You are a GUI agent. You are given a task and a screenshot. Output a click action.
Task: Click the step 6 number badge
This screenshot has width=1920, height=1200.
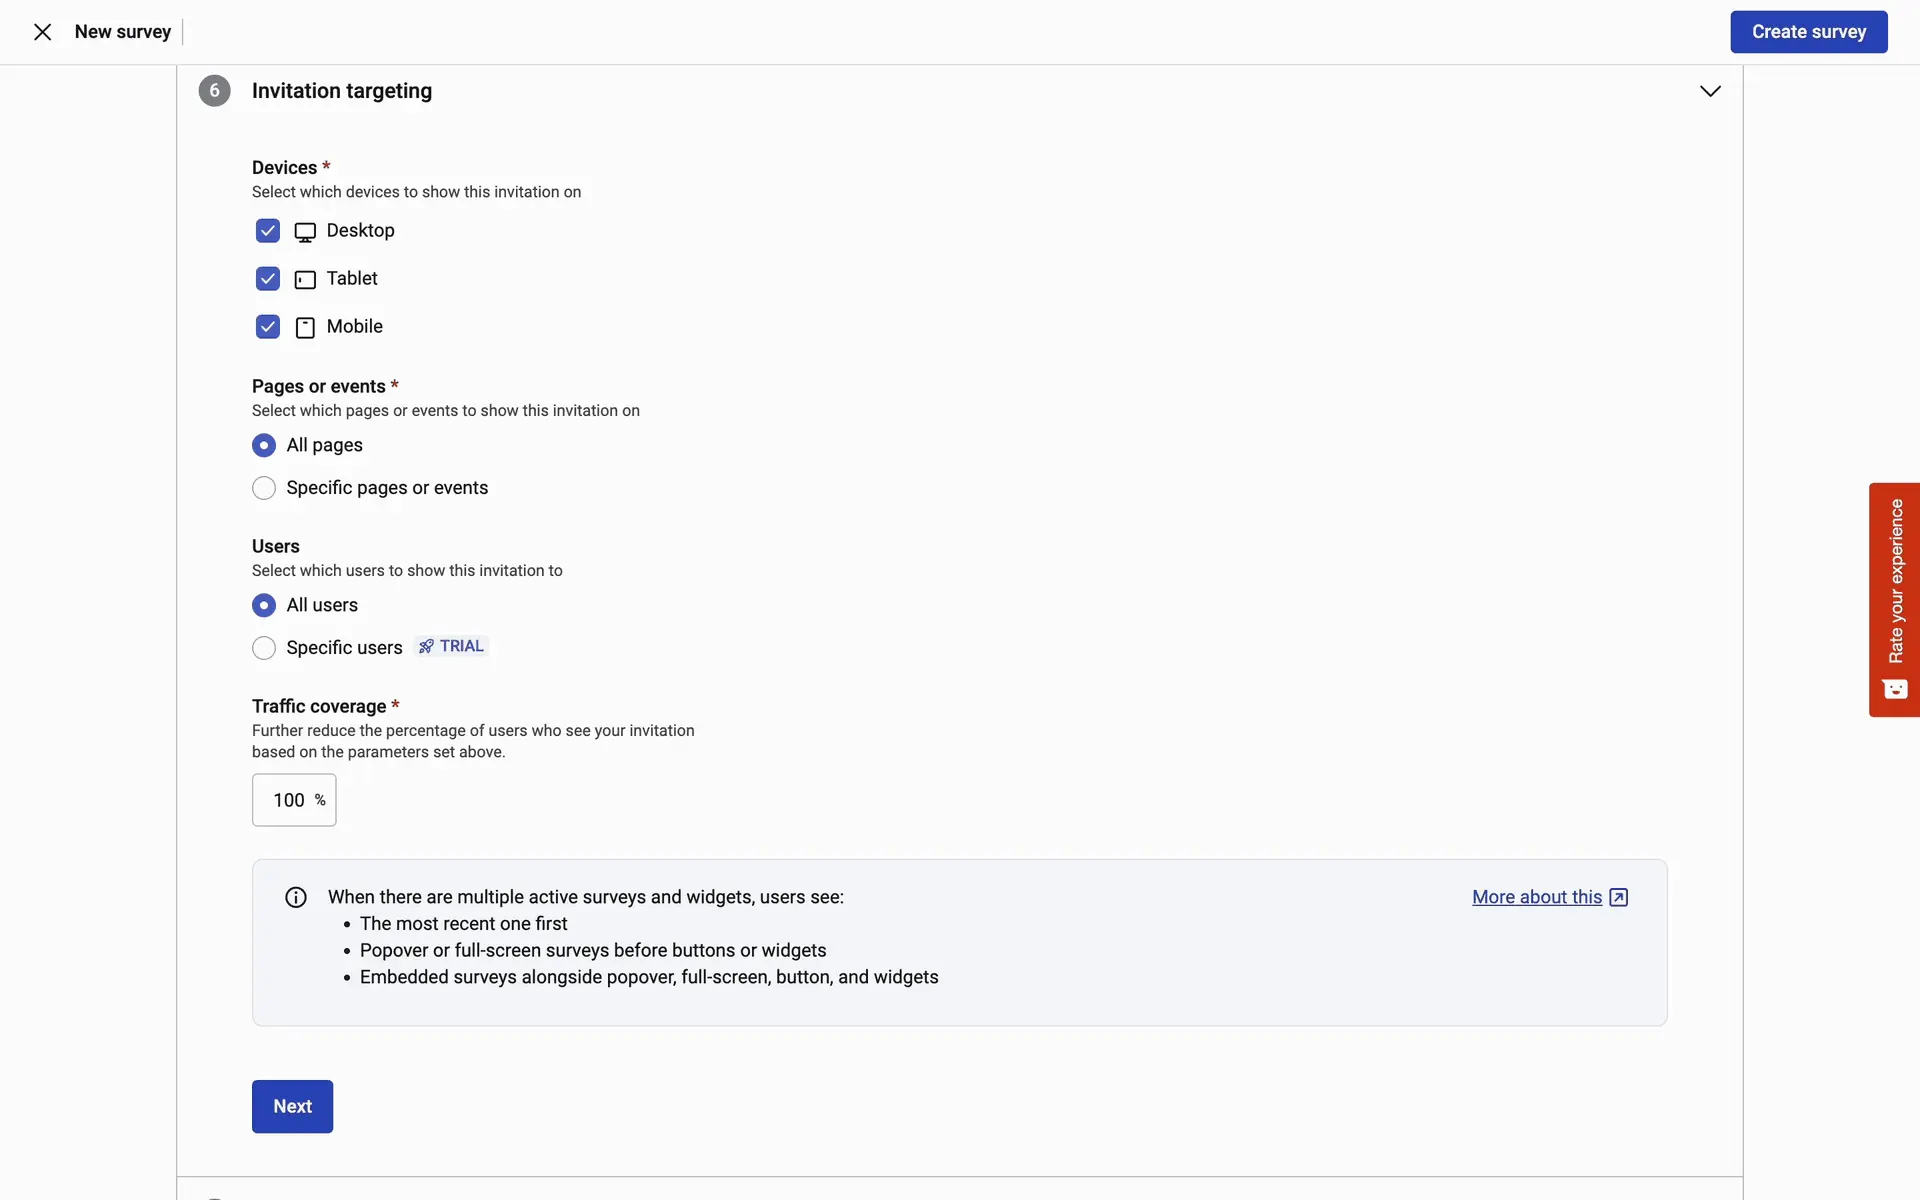click(x=214, y=91)
